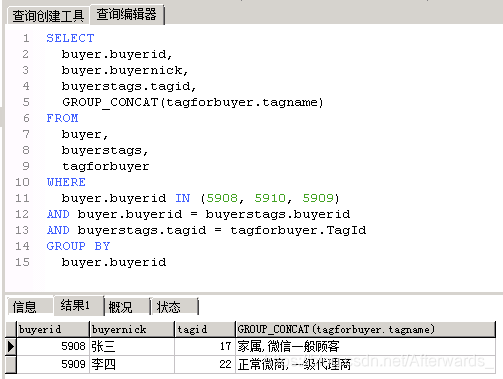This screenshot has width=503, height=379.
Task: Click buyer.buyerid on line 15
Action: (114, 262)
